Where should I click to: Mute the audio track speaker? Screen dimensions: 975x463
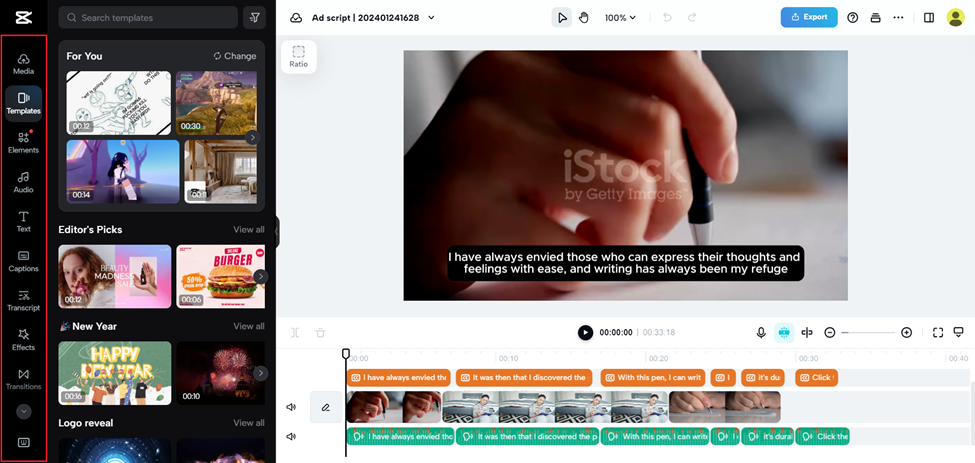[x=291, y=436]
